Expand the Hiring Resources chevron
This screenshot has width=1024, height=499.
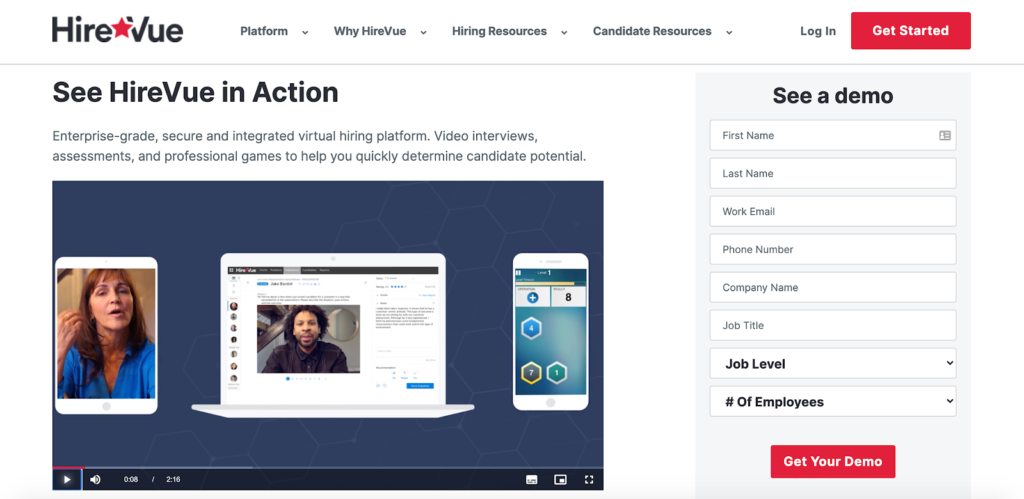[564, 32]
